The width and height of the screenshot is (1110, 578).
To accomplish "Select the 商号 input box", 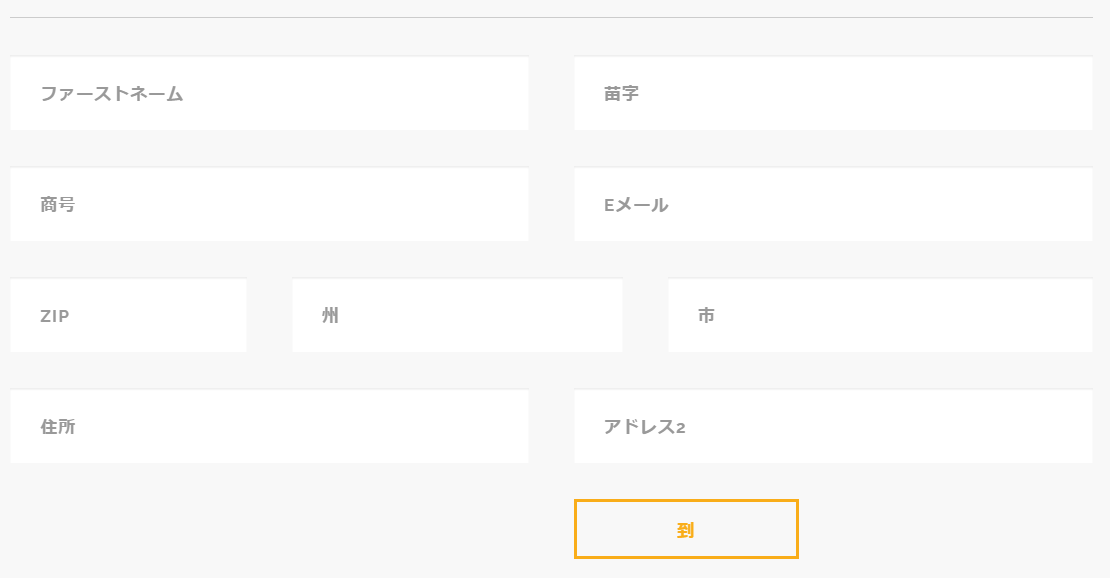I will [x=269, y=204].
